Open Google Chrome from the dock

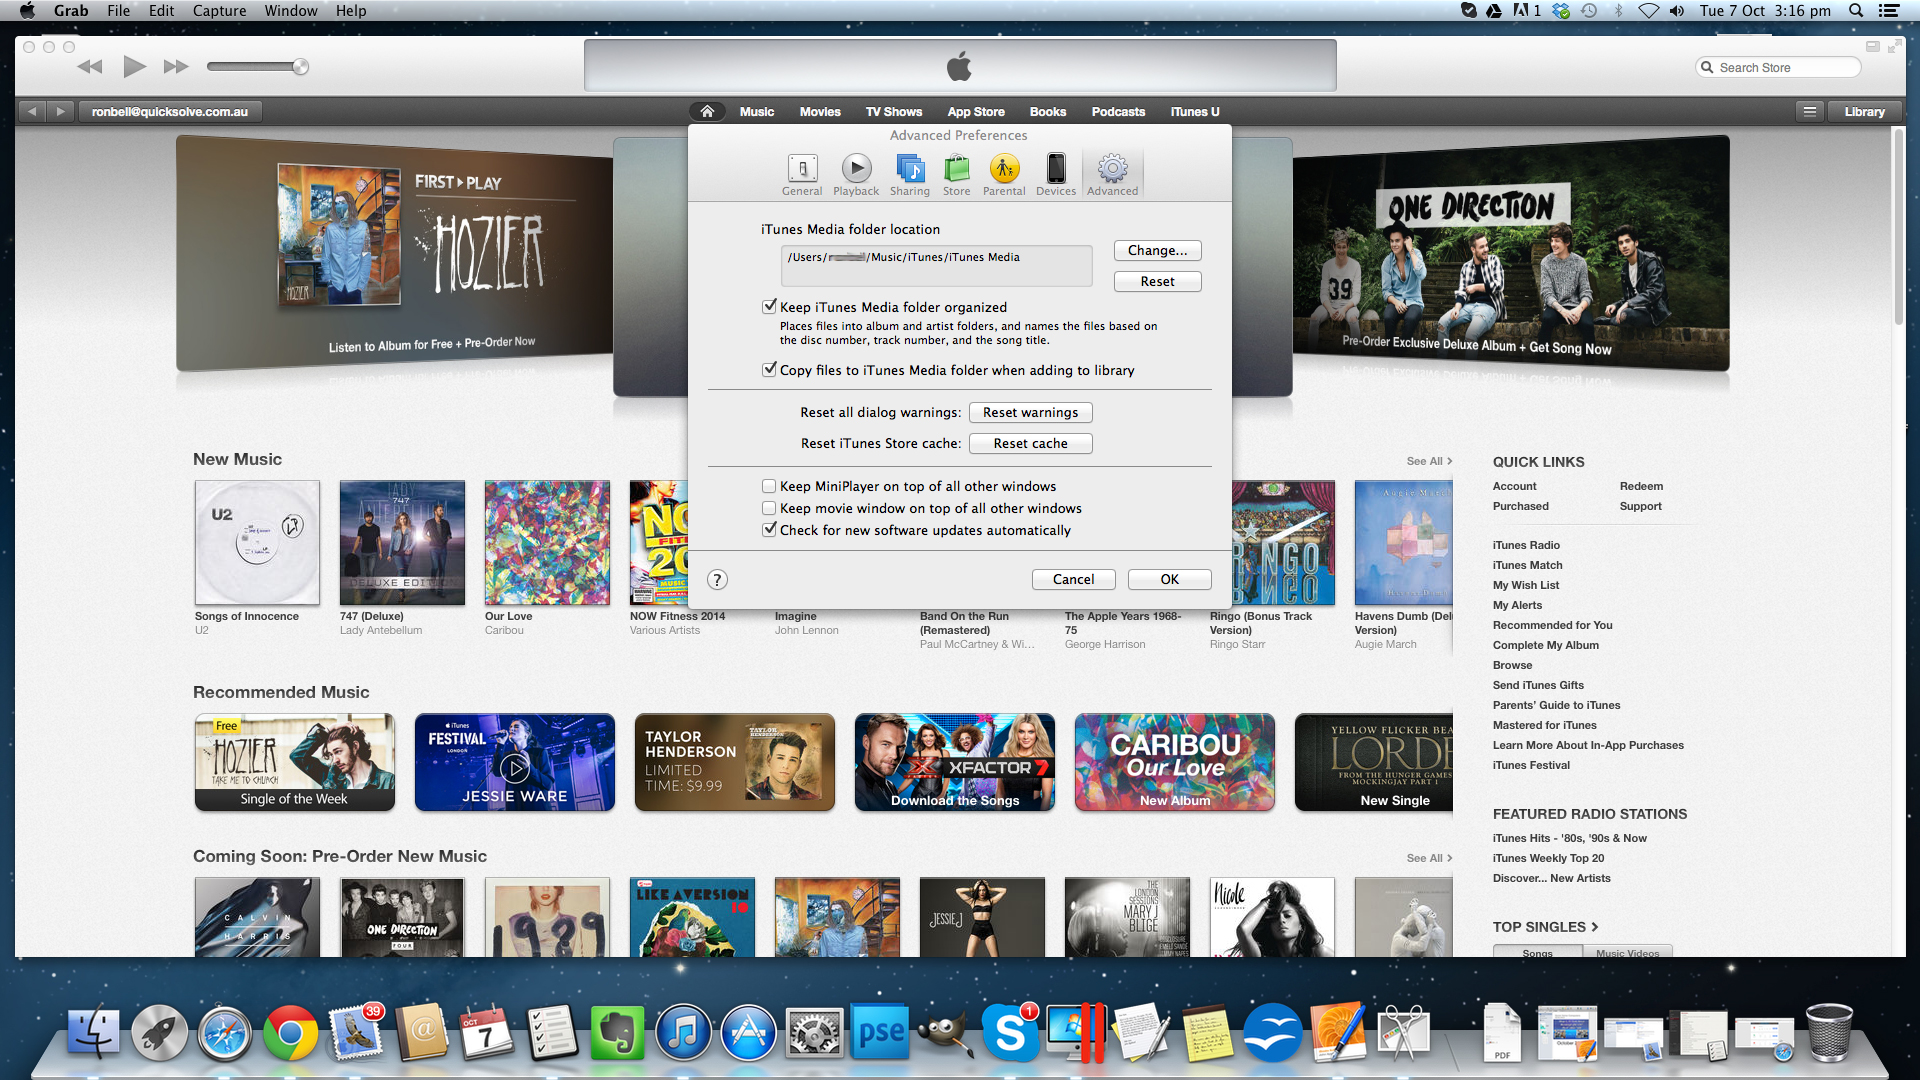(x=290, y=1032)
